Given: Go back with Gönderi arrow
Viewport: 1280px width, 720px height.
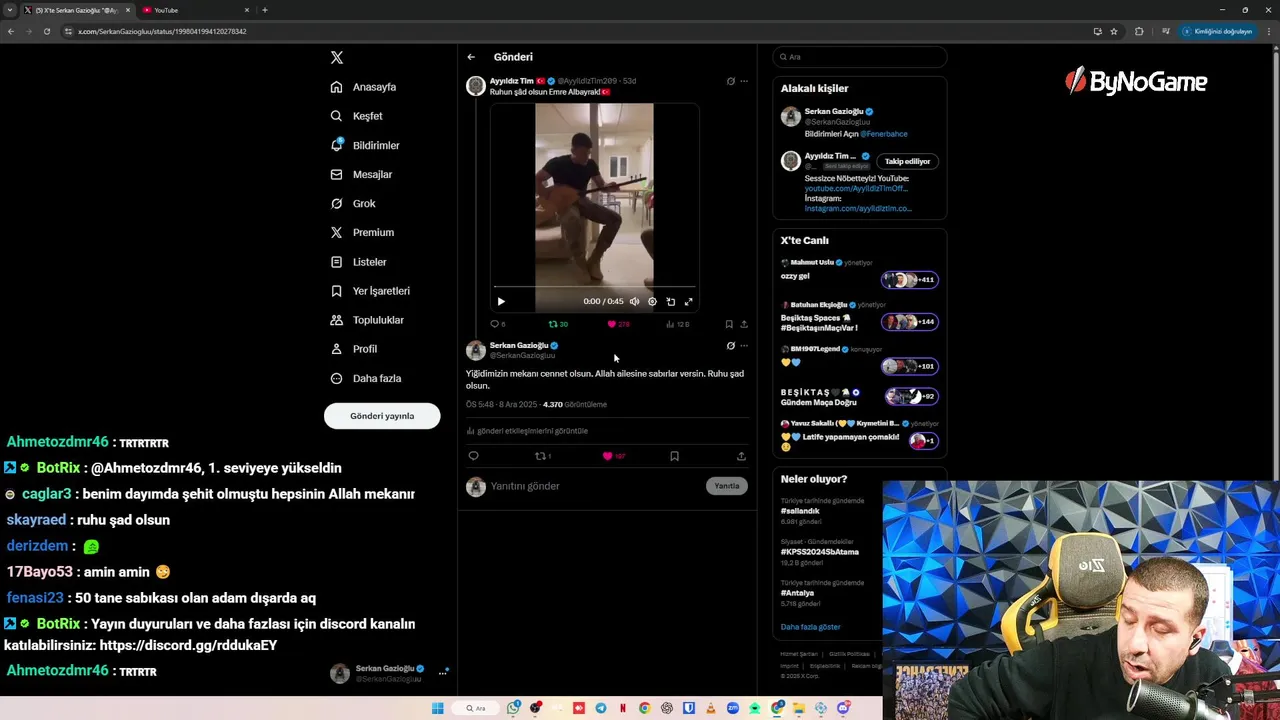Looking at the screenshot, I should coord(471,57).
